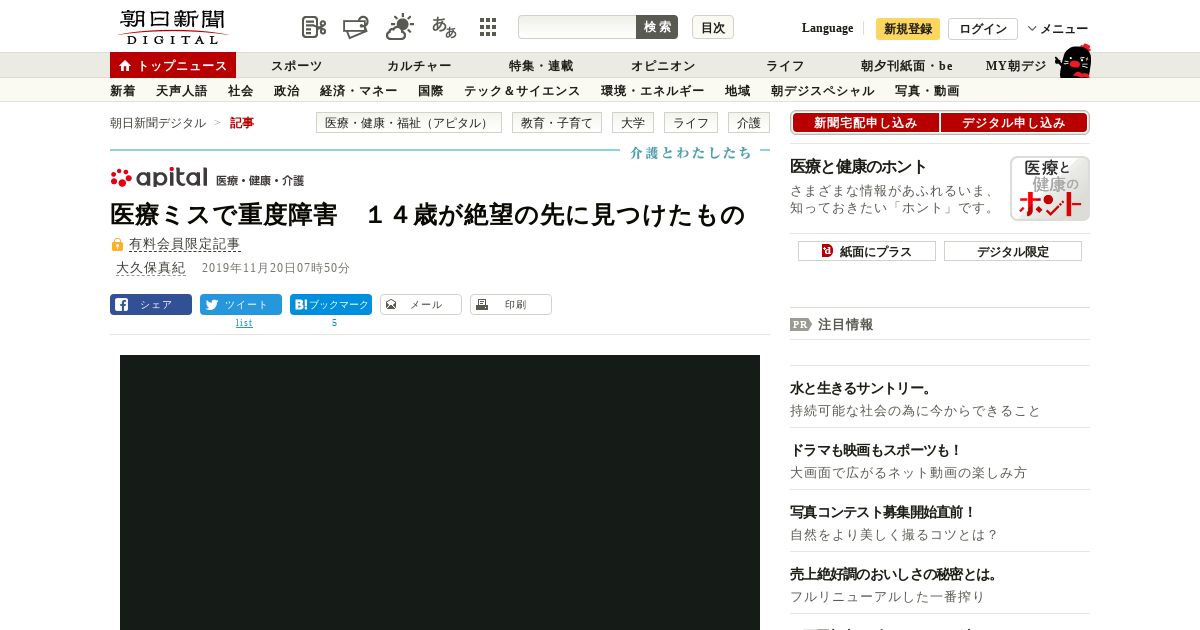Select the ライフ tab
The height and width of the screenshot is (630, 1200).
785,65
